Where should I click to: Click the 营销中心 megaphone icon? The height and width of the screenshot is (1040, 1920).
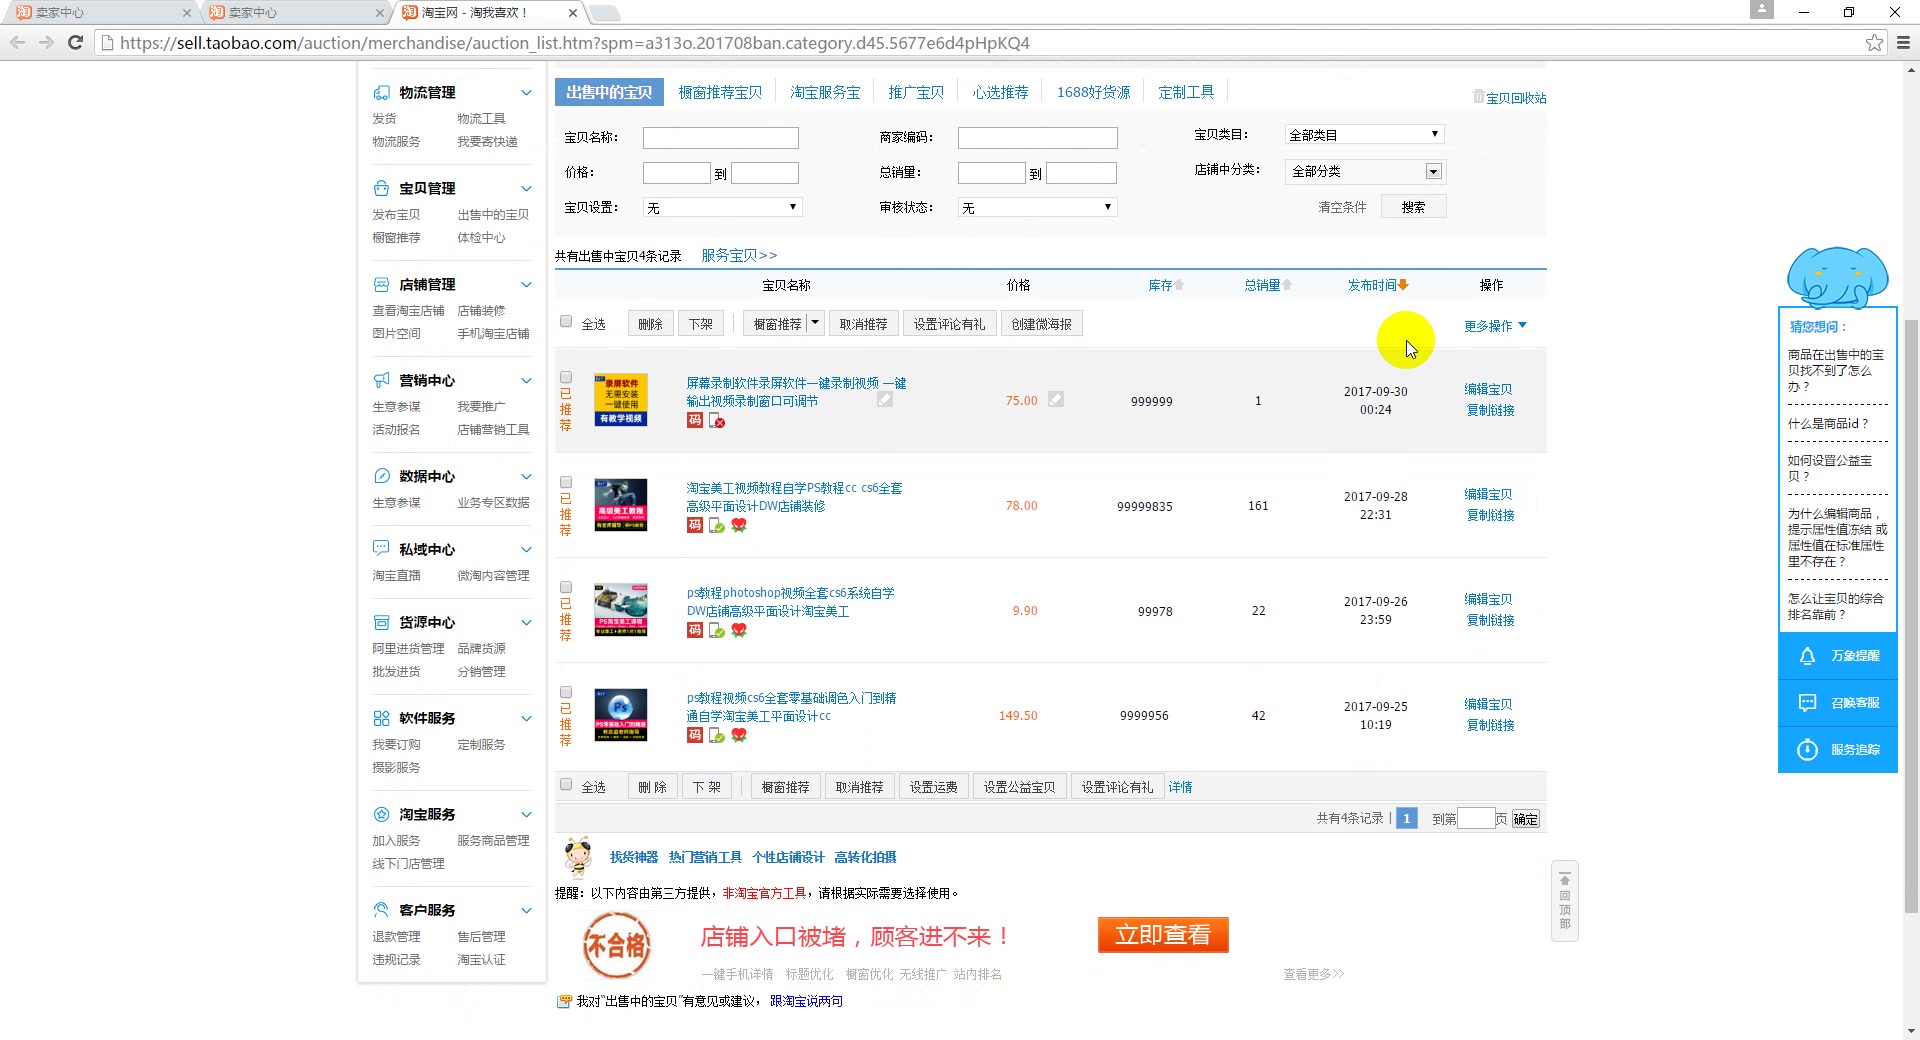(x=381, y=380)
